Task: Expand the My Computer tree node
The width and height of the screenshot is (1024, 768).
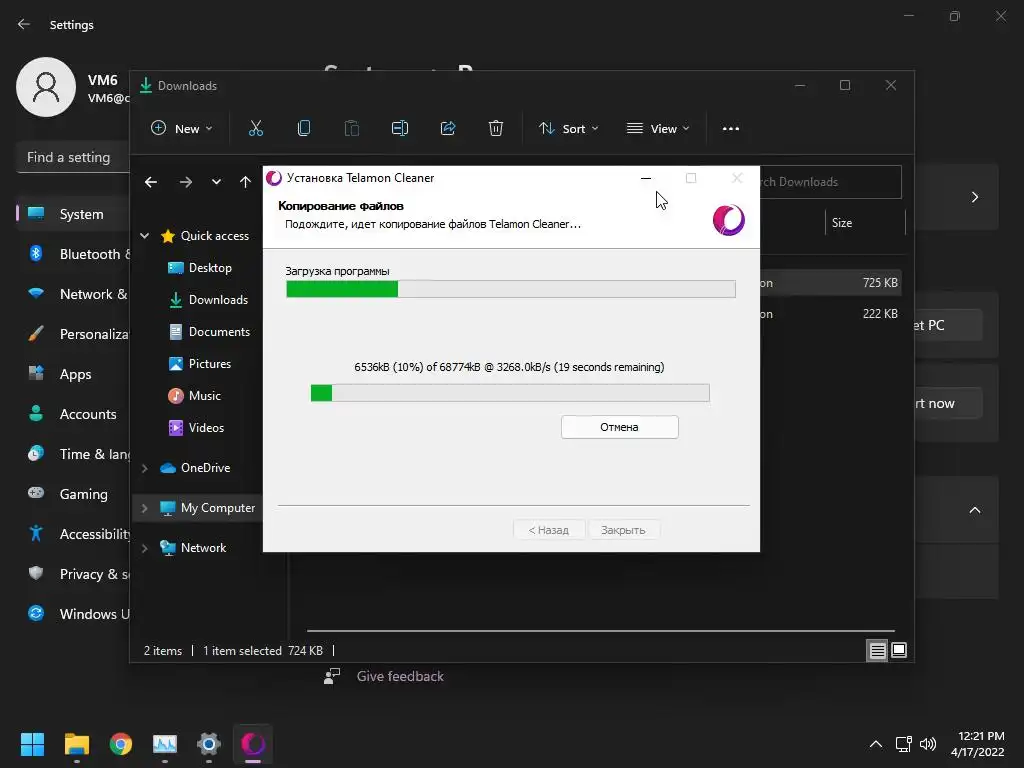Action: (x=144, y=508)
